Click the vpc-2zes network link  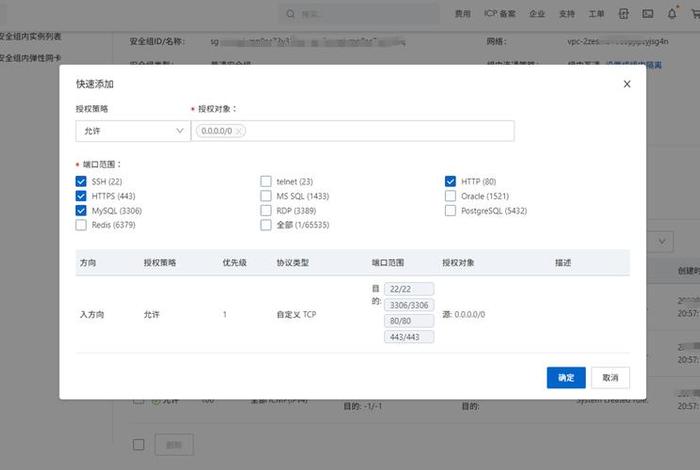[x=618, y=42]
